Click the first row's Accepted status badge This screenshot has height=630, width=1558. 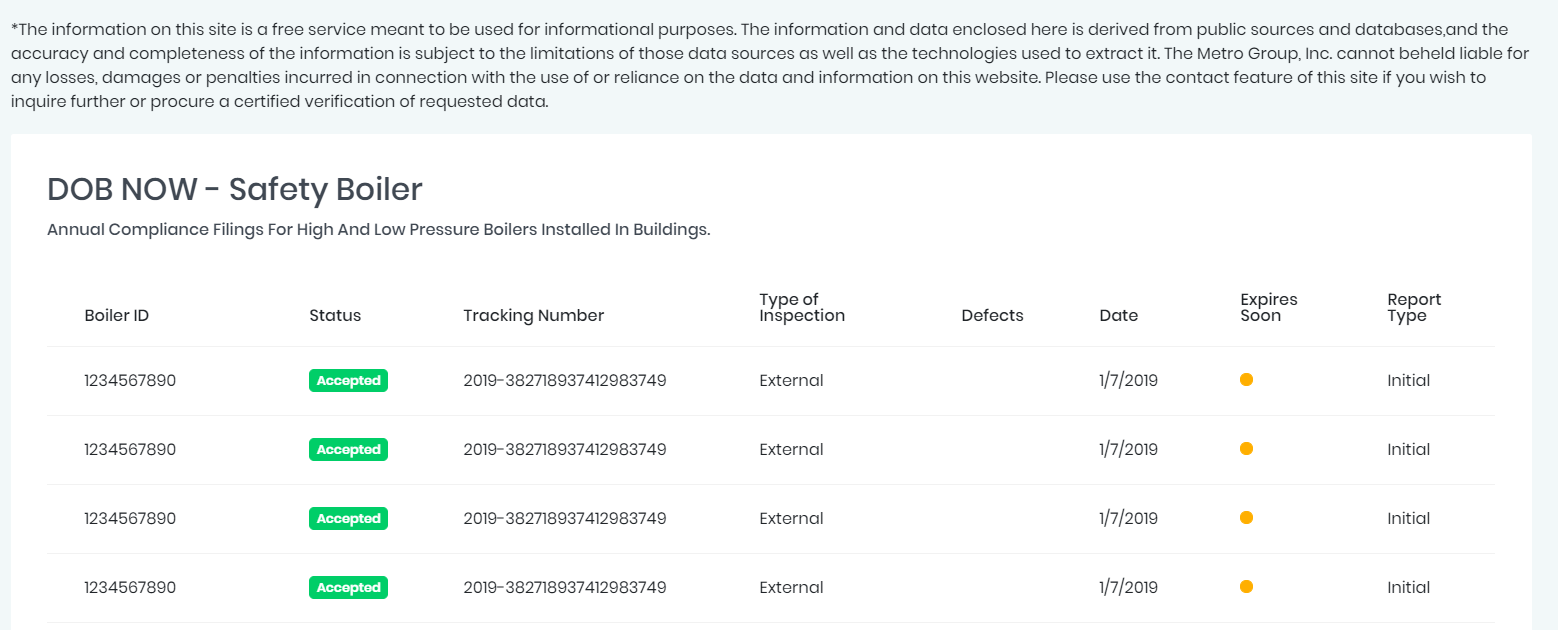click(348, 381)
